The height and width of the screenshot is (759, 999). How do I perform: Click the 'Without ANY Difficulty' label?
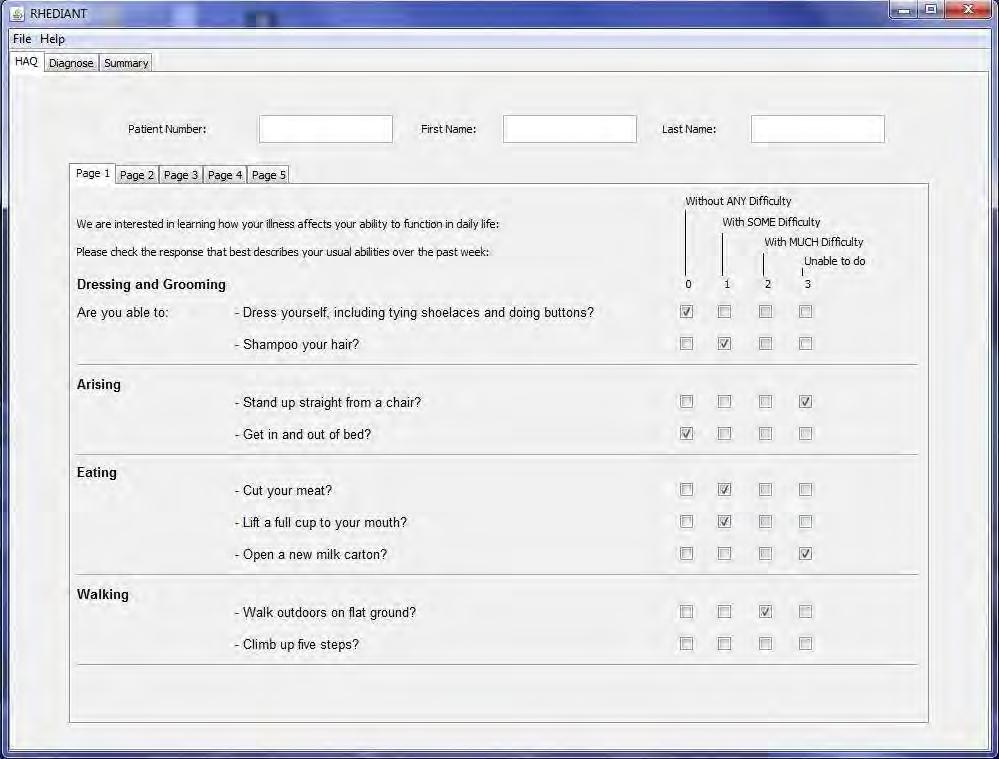point(738,201)
